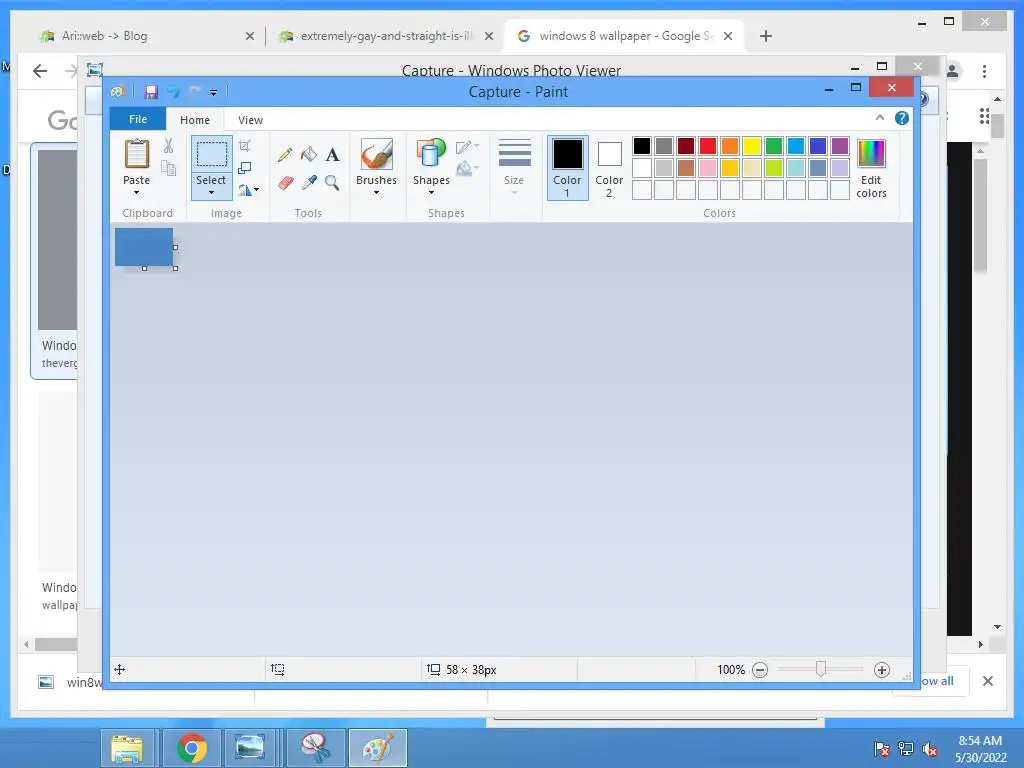The image size is (1024, 768).
Task: Select the Pencil tool in Paint
Action: point(285,155)
